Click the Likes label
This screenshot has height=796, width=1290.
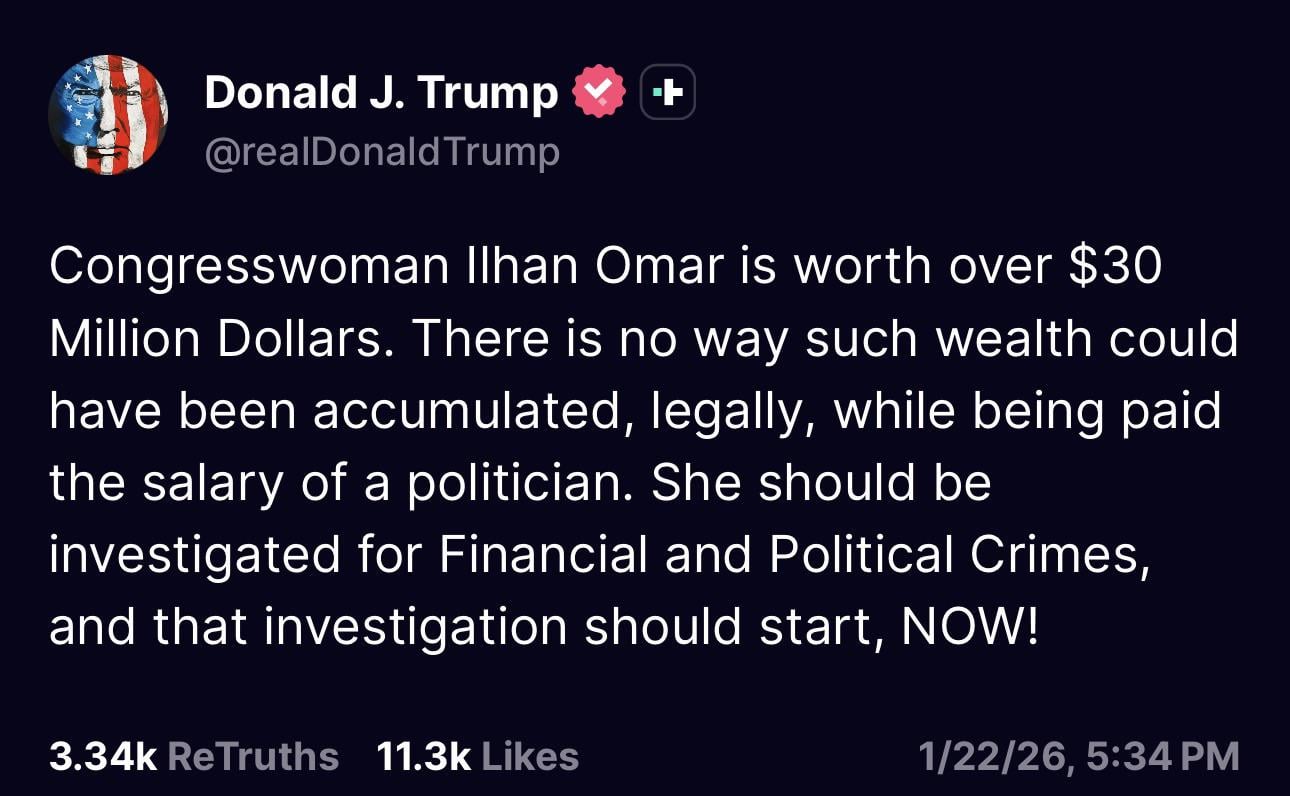(x=530, y=756)
